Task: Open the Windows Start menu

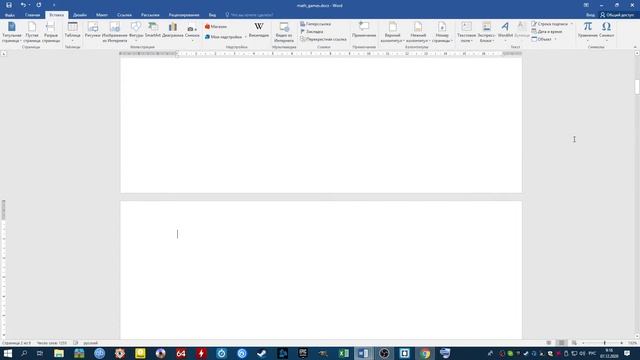Action: (8, 353)
